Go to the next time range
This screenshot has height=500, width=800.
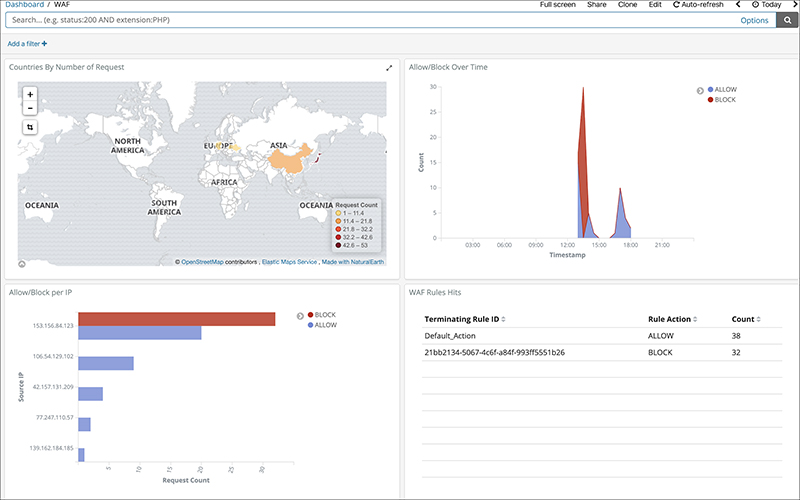794,5
